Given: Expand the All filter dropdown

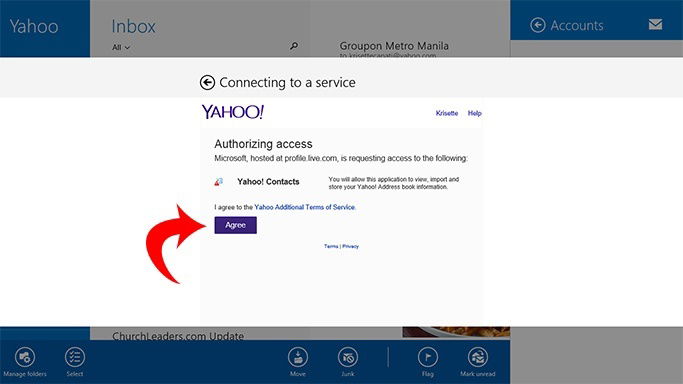Looking at the screenshot, I should click(x=121, y=47).
